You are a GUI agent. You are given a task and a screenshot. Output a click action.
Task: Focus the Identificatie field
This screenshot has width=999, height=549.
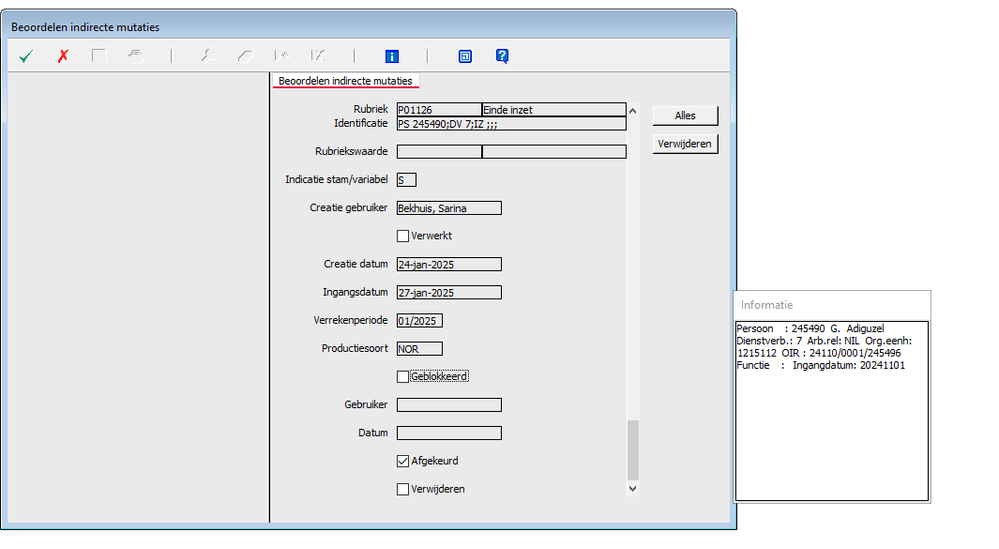[512, 124]
